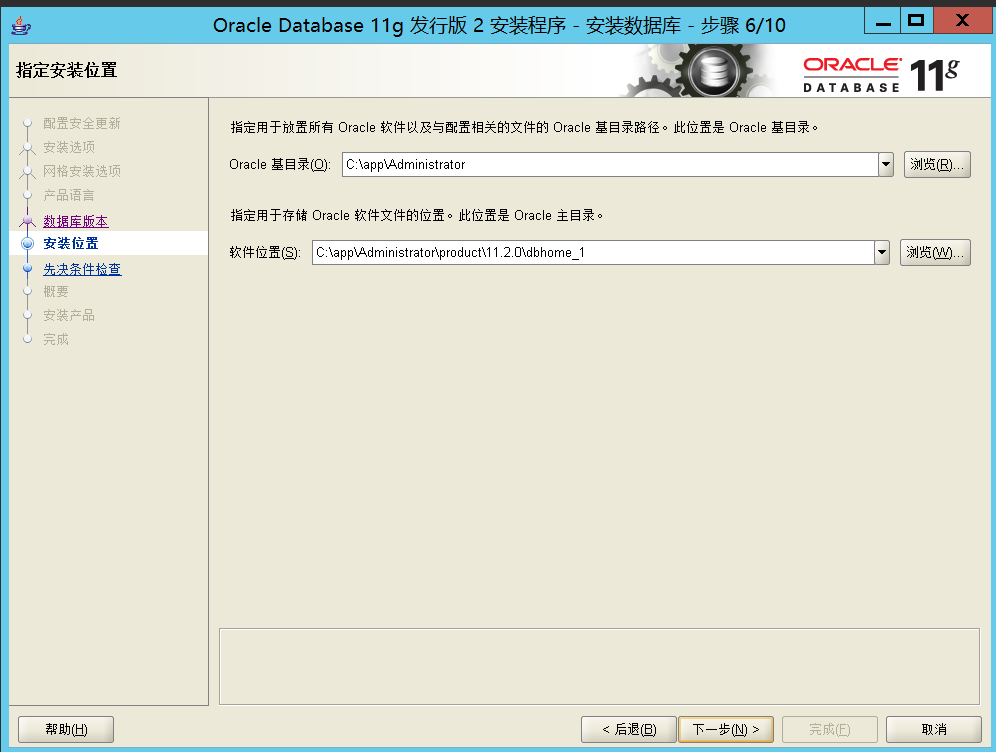This screenshot has width=996, height=752.
Task: Browse for Oracle base directory with 浏览(R)
Action: (x=937, y=164)
